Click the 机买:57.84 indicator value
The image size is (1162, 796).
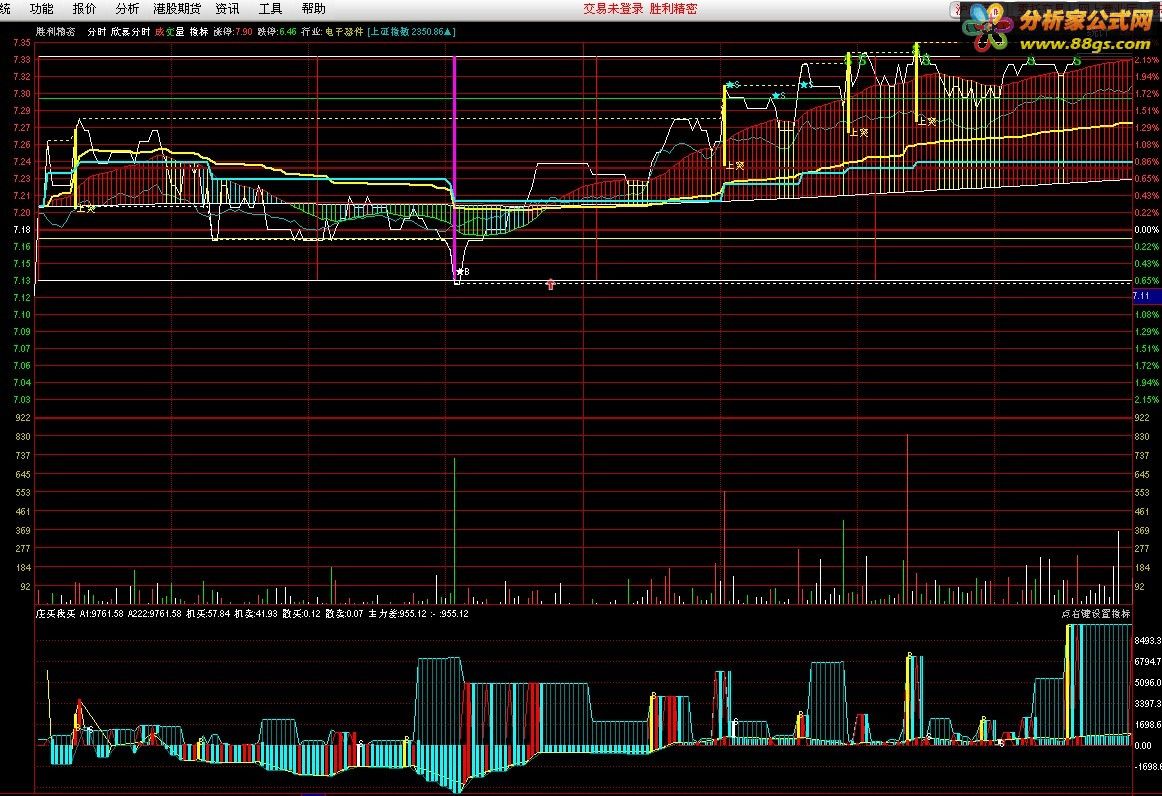[x=208, y=614]
